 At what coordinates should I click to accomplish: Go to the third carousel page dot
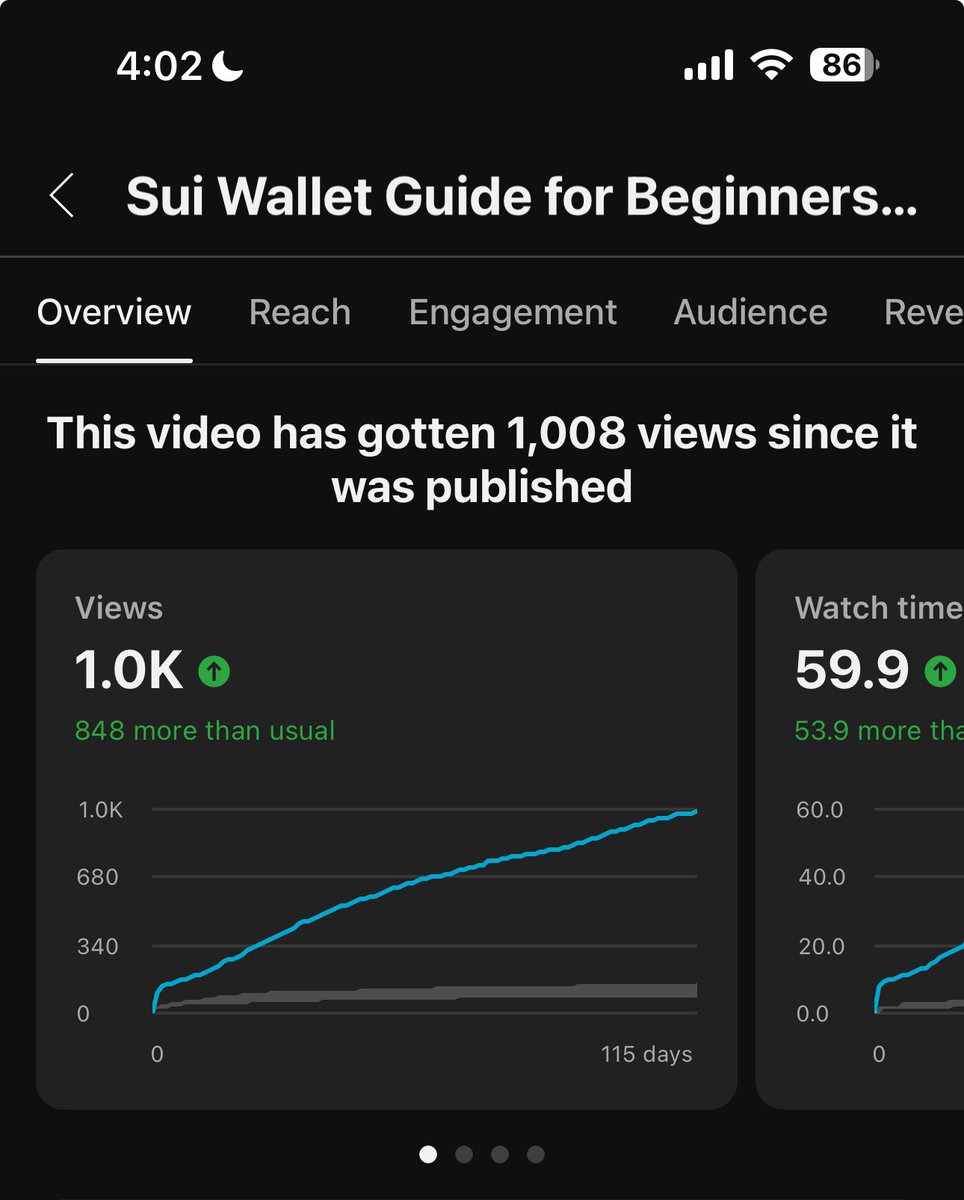pos(500,1154)
